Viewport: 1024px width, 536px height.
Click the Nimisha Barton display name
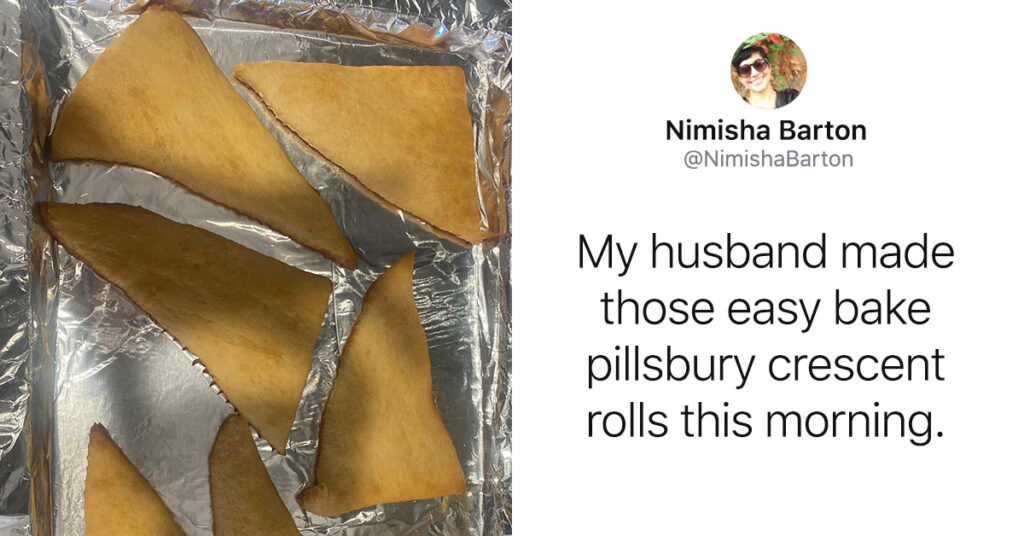click(x=765, y=131)
